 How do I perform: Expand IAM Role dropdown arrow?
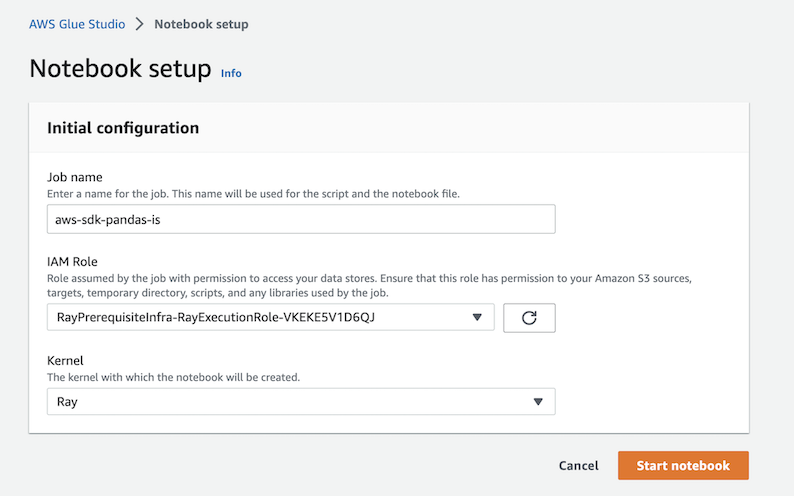click(x=477, y=317)
